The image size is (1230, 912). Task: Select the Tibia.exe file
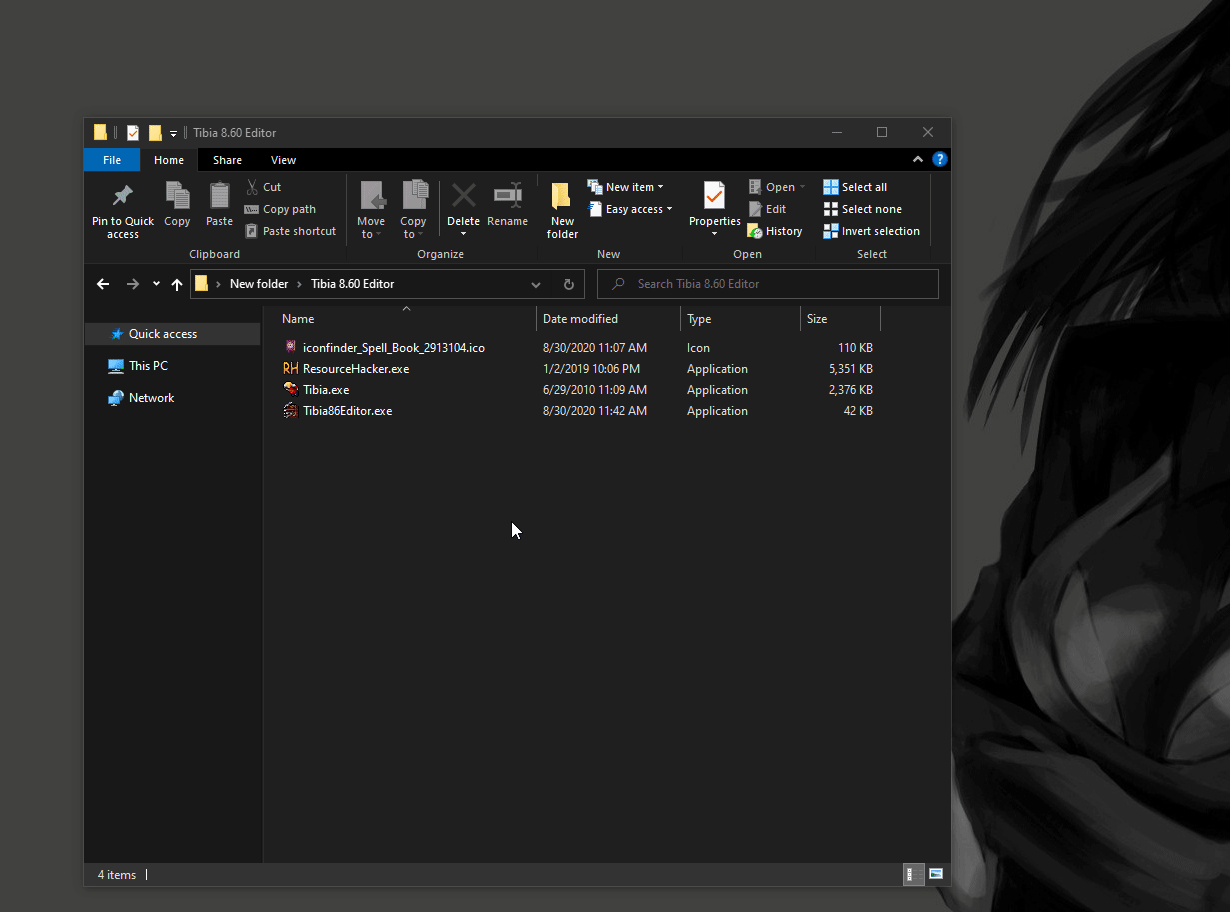(x=326, y=390)
